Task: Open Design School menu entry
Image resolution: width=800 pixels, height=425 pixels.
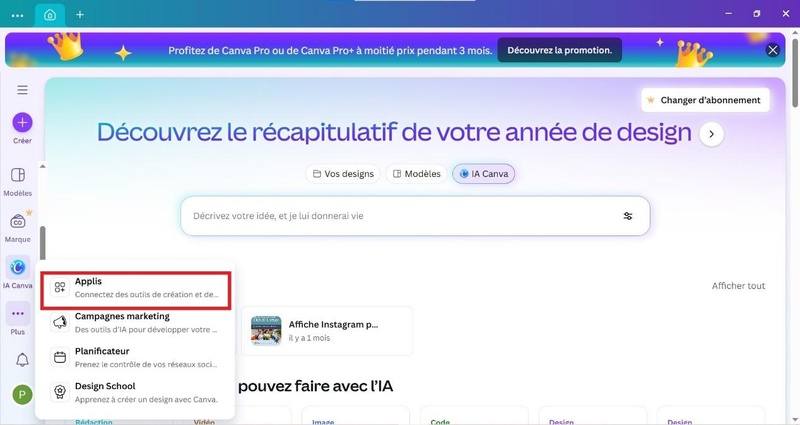Action: tap(135, 392)
